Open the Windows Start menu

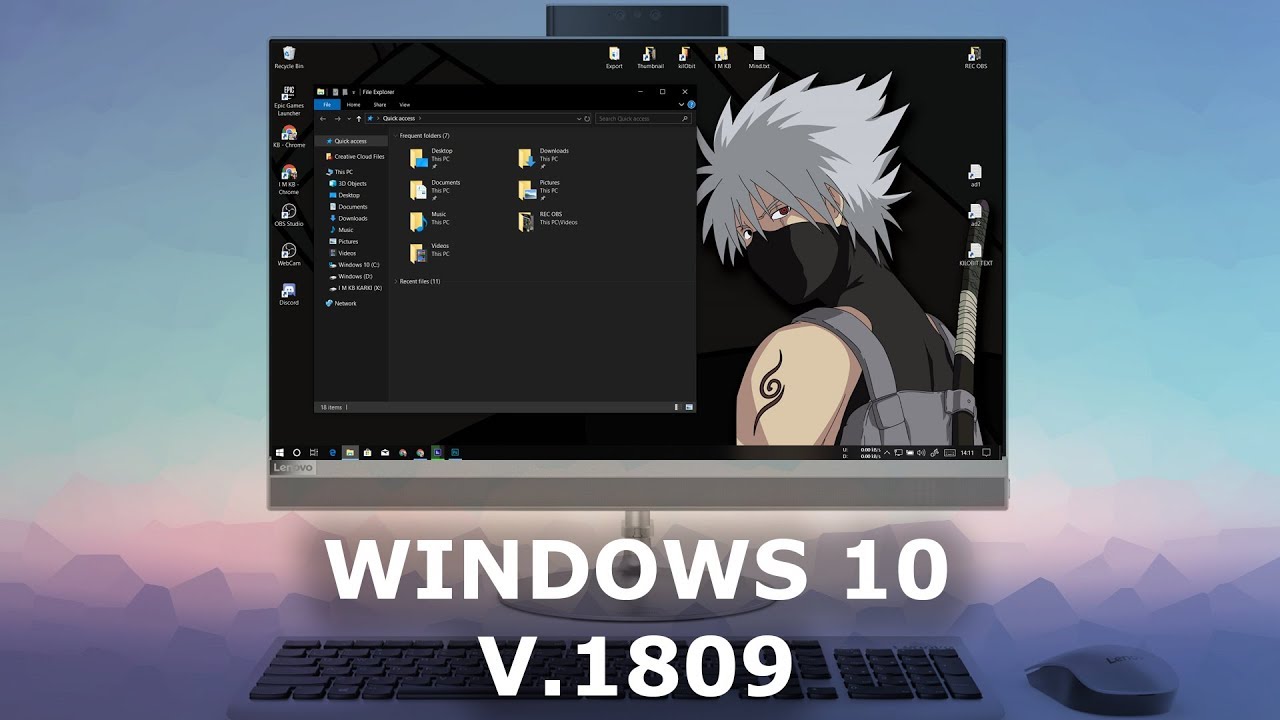280,452
